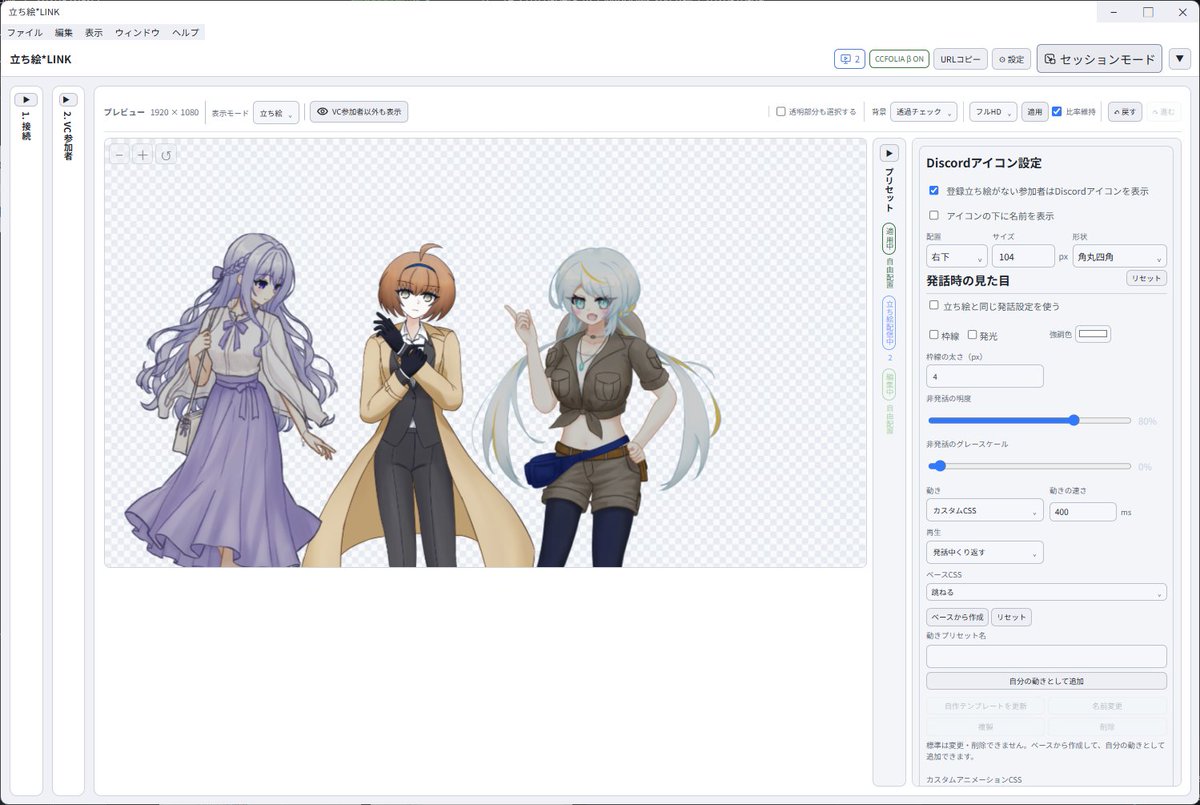
Task: Select the 編集中 preset pill
Action: pyautogui.click(x=889, y=384)
